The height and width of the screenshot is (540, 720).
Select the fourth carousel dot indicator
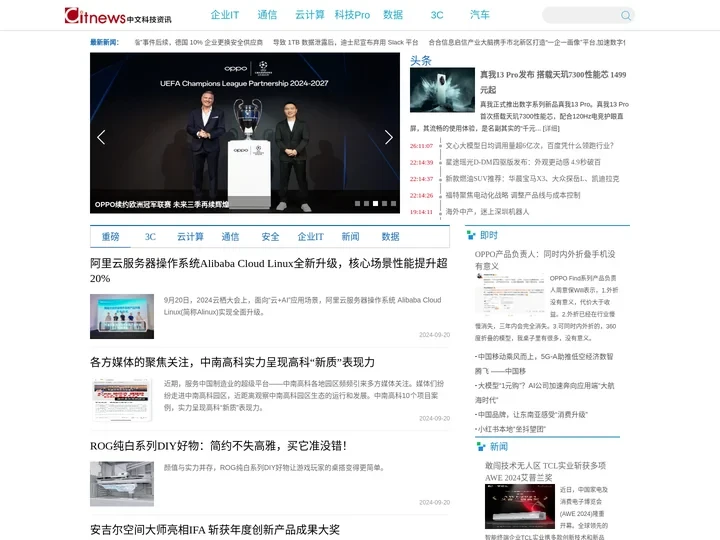(384, 203)
